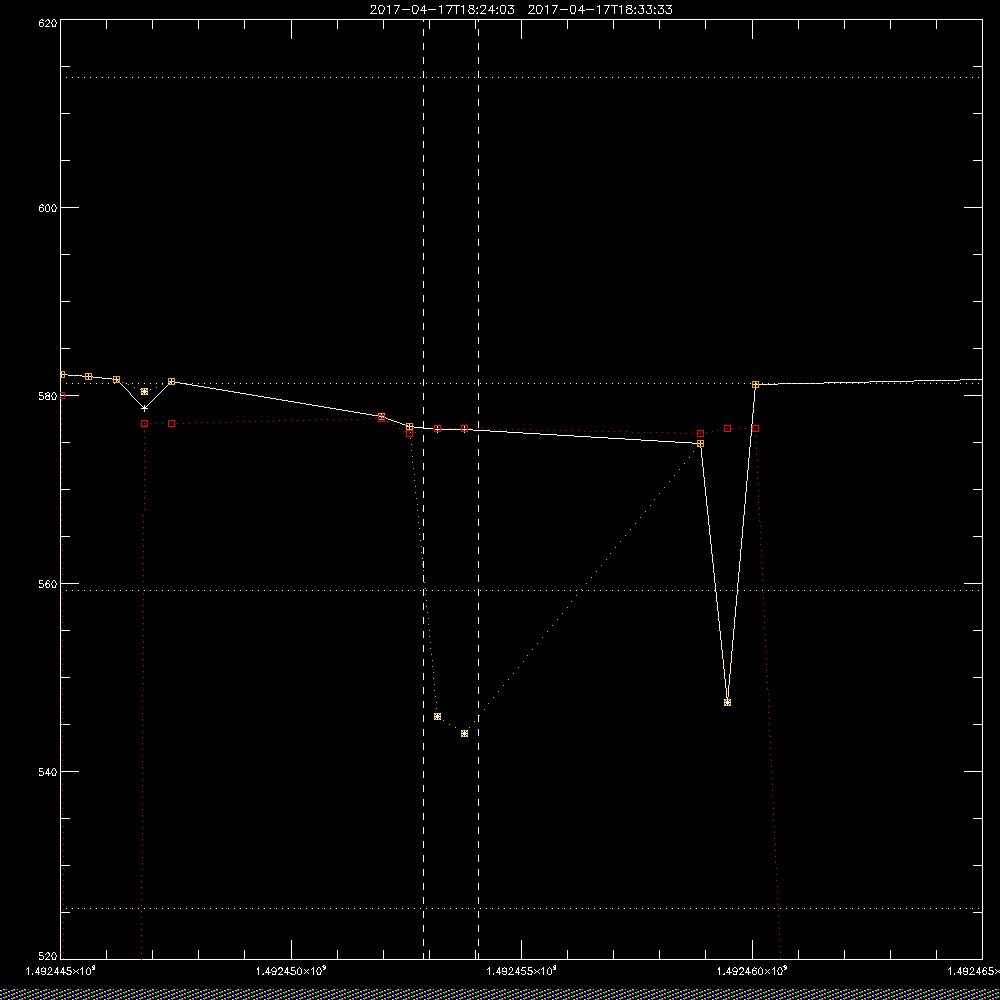The width and height of the screenshot is (1000, 1000).
Task: Click the 1.492460×10⁹ x-axis label
Action: (x=753, y=971)
